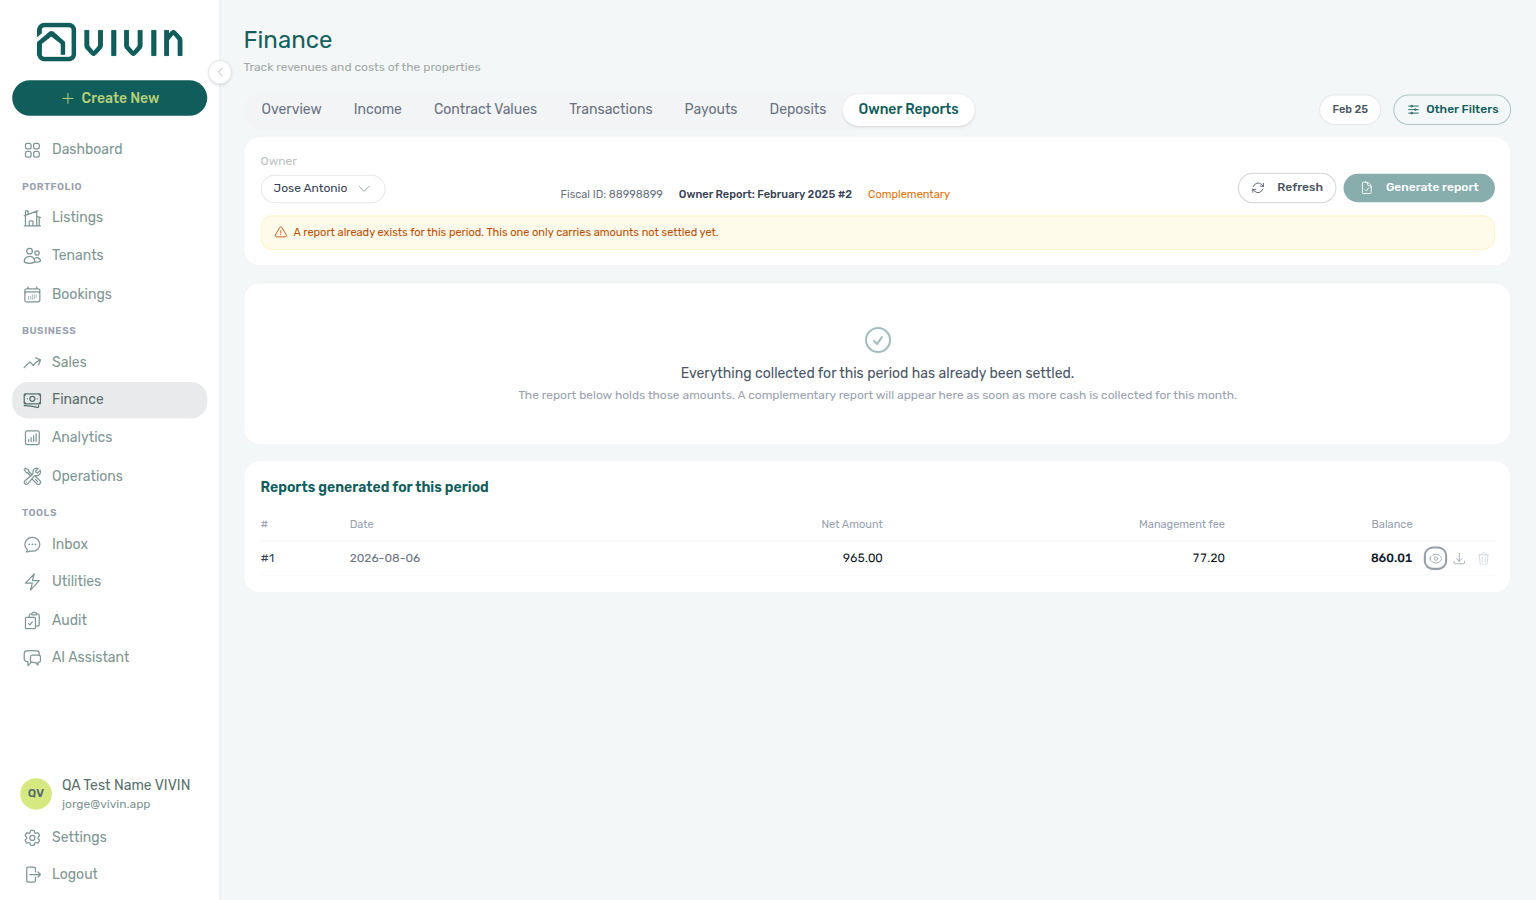The width and height of the screenshot is (1536, 900).
Task: Expand the Jose Antonio owner dropdown
Action: click(x=322, y=189)
